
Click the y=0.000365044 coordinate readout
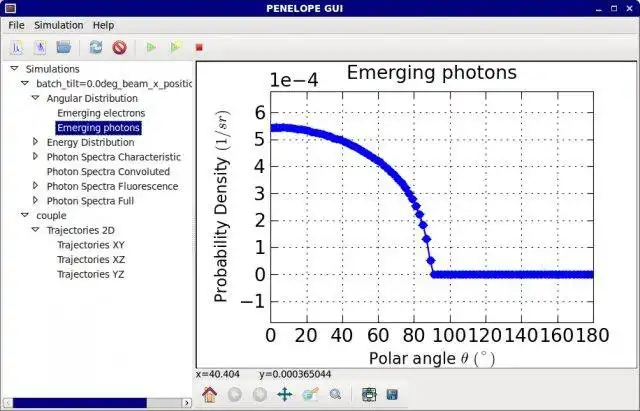point(295,374)
